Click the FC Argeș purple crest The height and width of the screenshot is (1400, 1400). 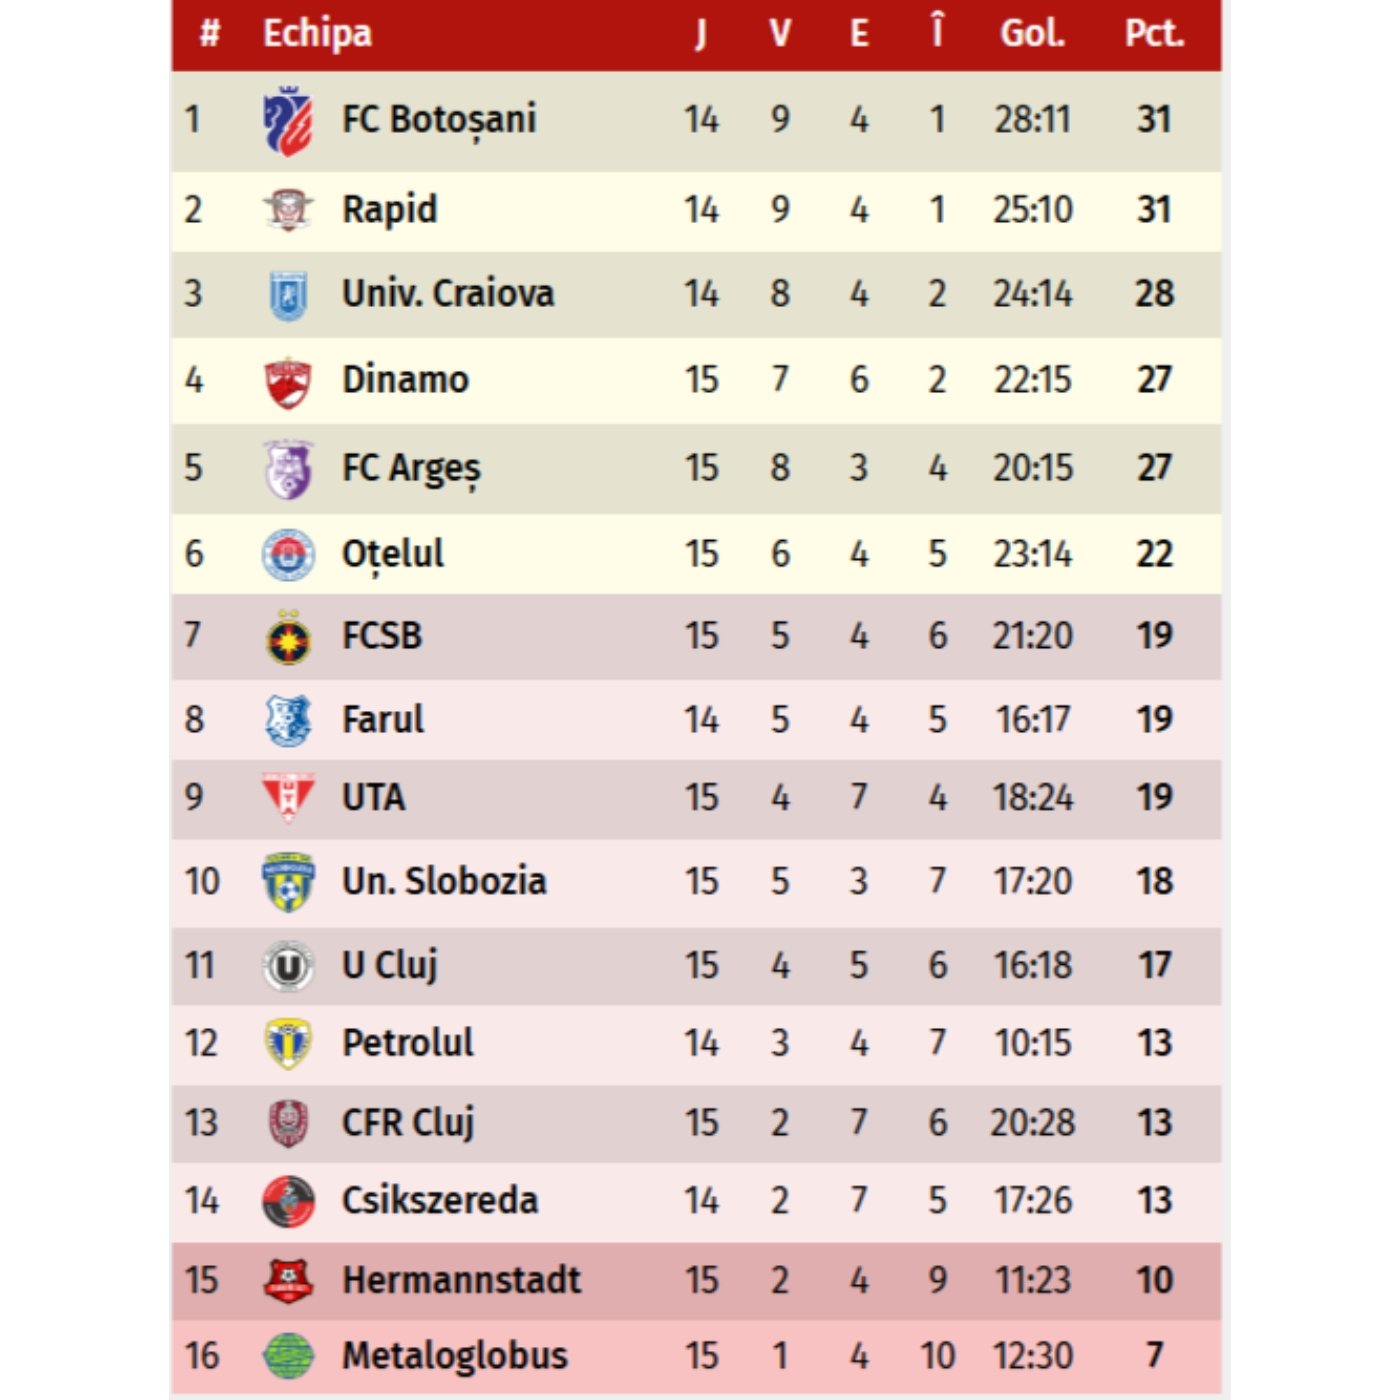(x=288, y=468)
